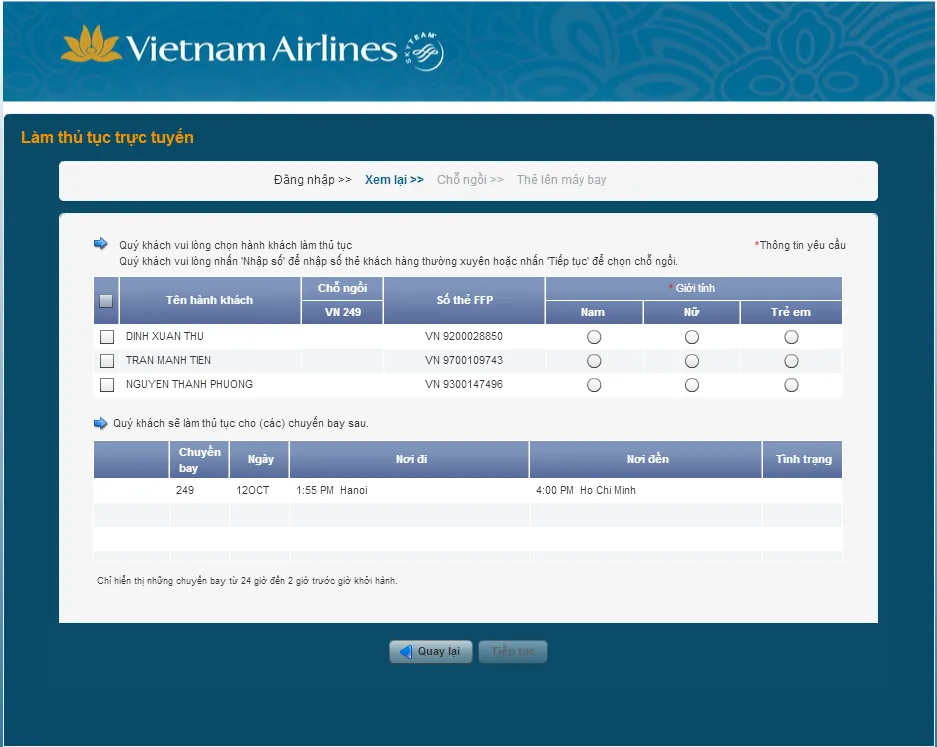Click the Tiếp tục button

[513, 651]
